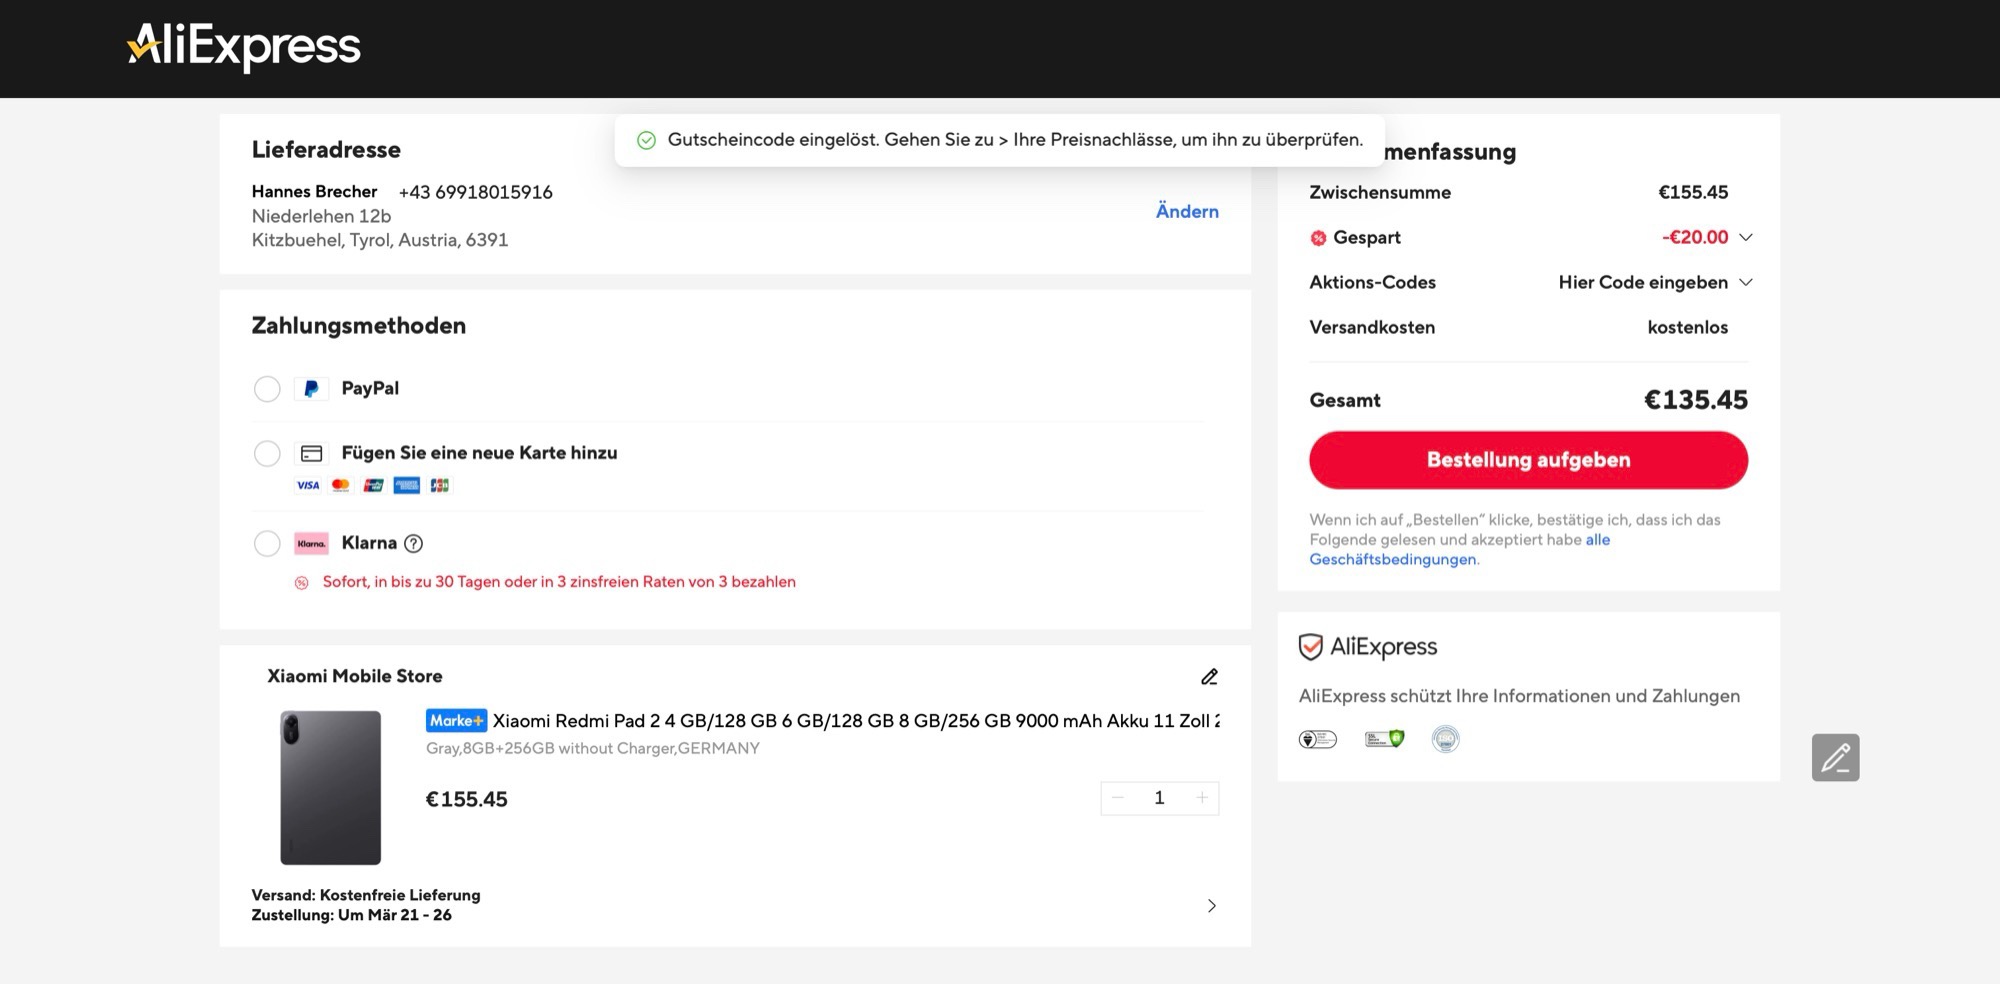Click the Klarna installment promo text

pyautogui.click(x=559, y=582)
